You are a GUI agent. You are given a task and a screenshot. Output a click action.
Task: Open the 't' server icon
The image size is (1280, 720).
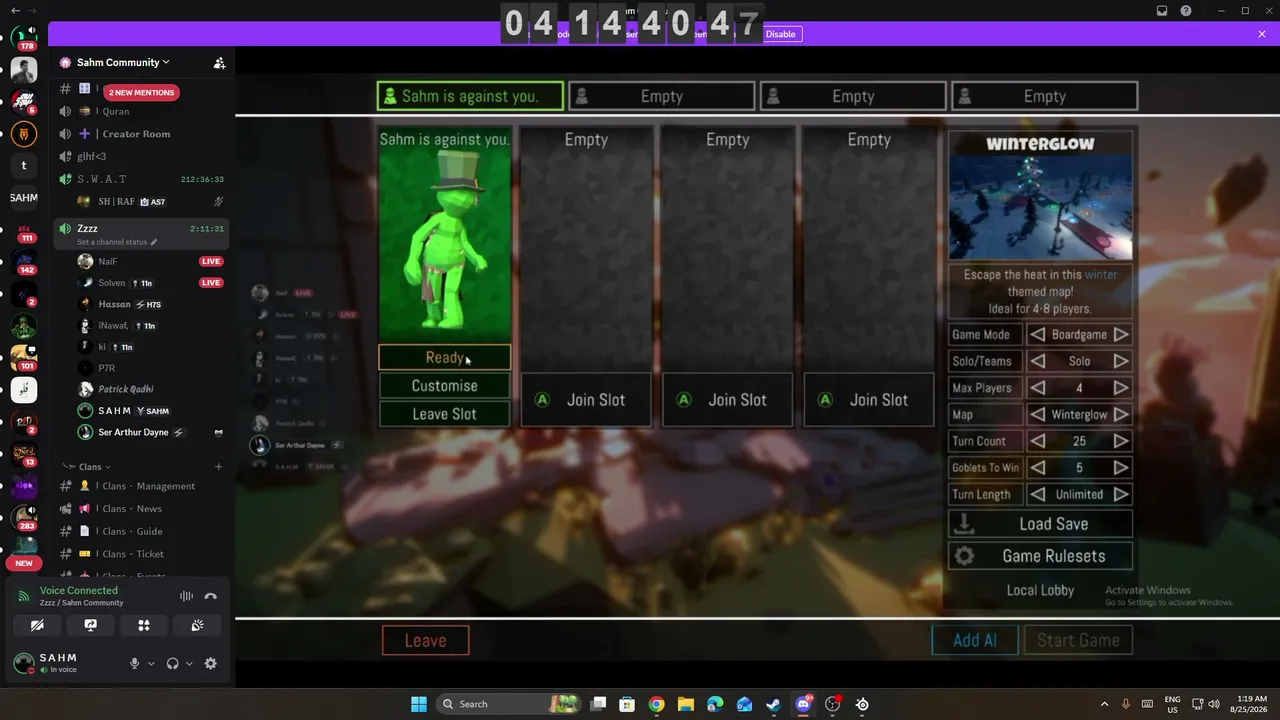pyautogui.click(x=24, y=166)
